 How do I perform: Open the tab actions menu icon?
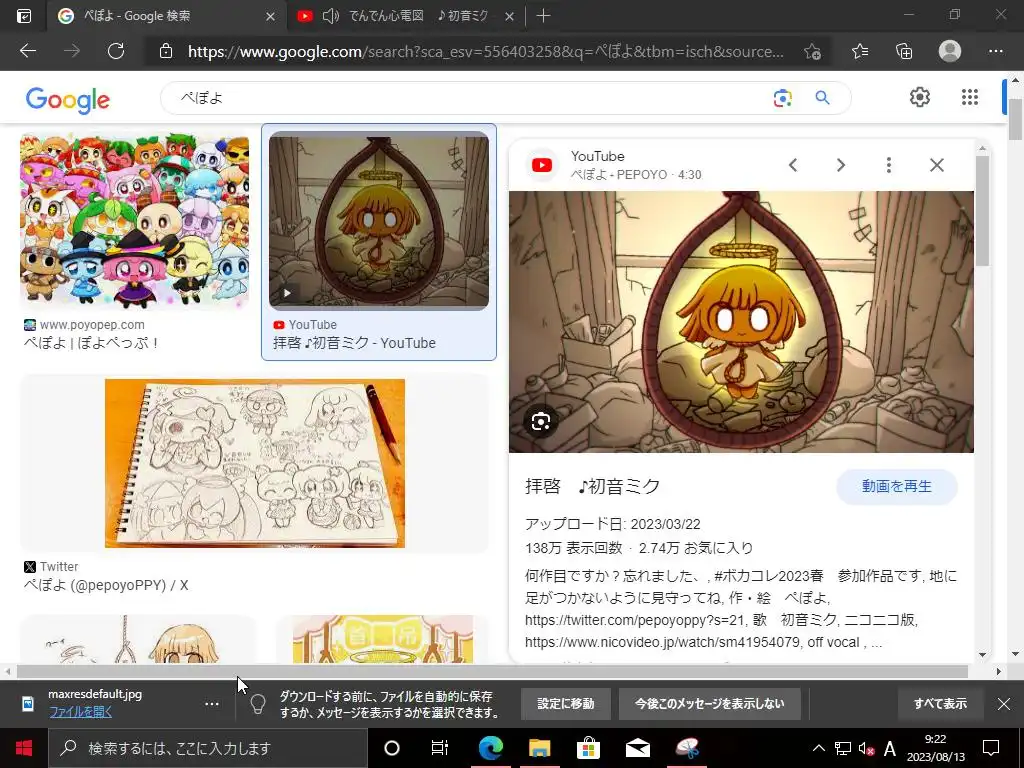point(24,16)
